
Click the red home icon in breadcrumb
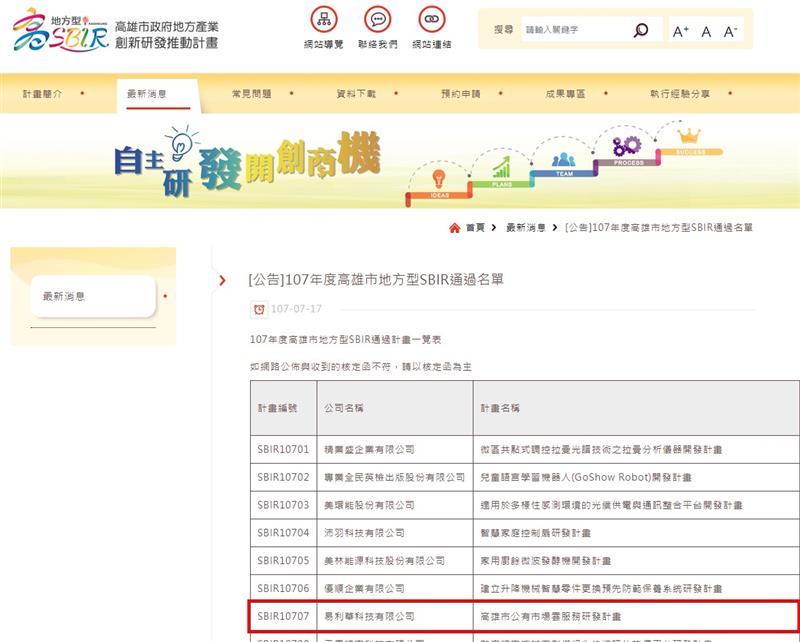point(455,228)
